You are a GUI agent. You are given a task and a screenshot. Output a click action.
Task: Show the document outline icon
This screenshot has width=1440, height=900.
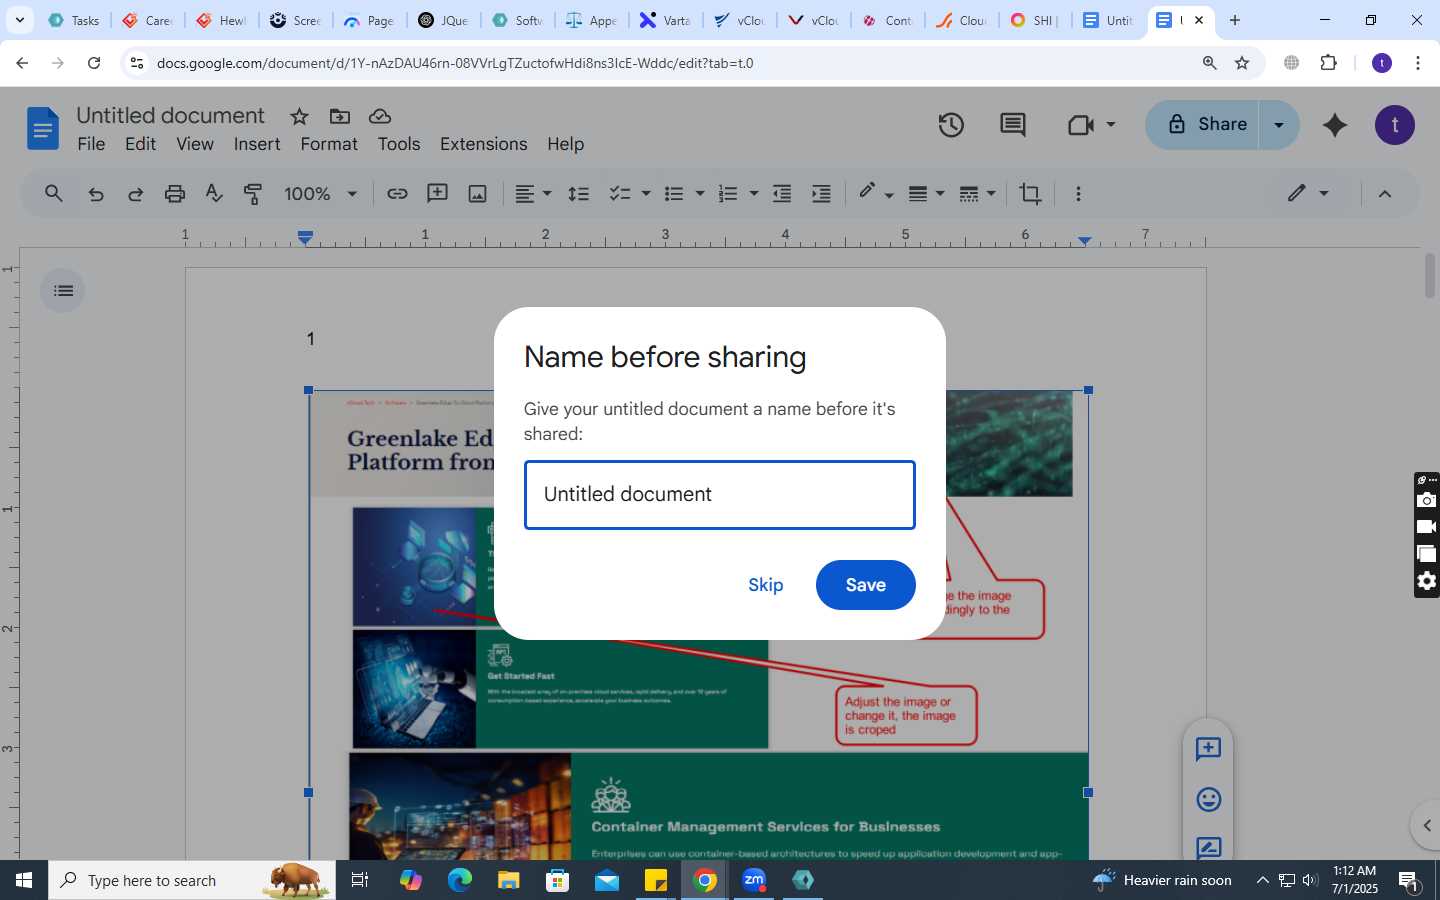tap(63, 291)
